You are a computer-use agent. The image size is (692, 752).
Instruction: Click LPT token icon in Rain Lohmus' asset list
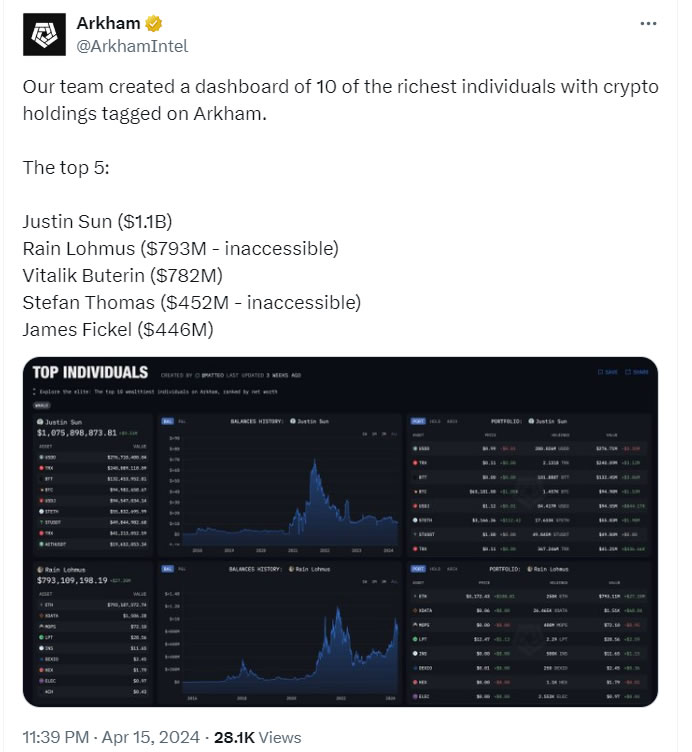pos(40,635)
